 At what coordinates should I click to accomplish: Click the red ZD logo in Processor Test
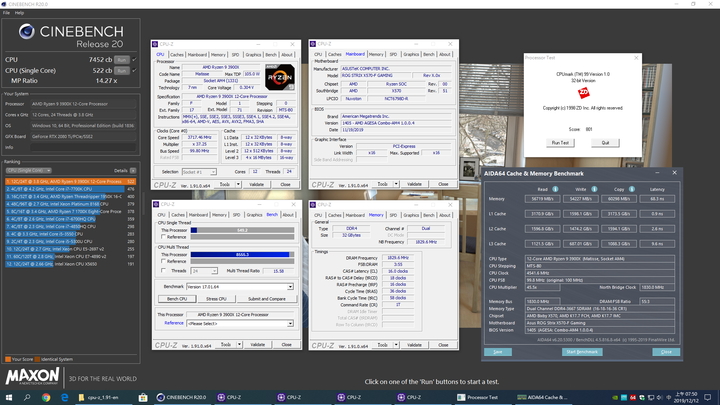pos(583,93)
